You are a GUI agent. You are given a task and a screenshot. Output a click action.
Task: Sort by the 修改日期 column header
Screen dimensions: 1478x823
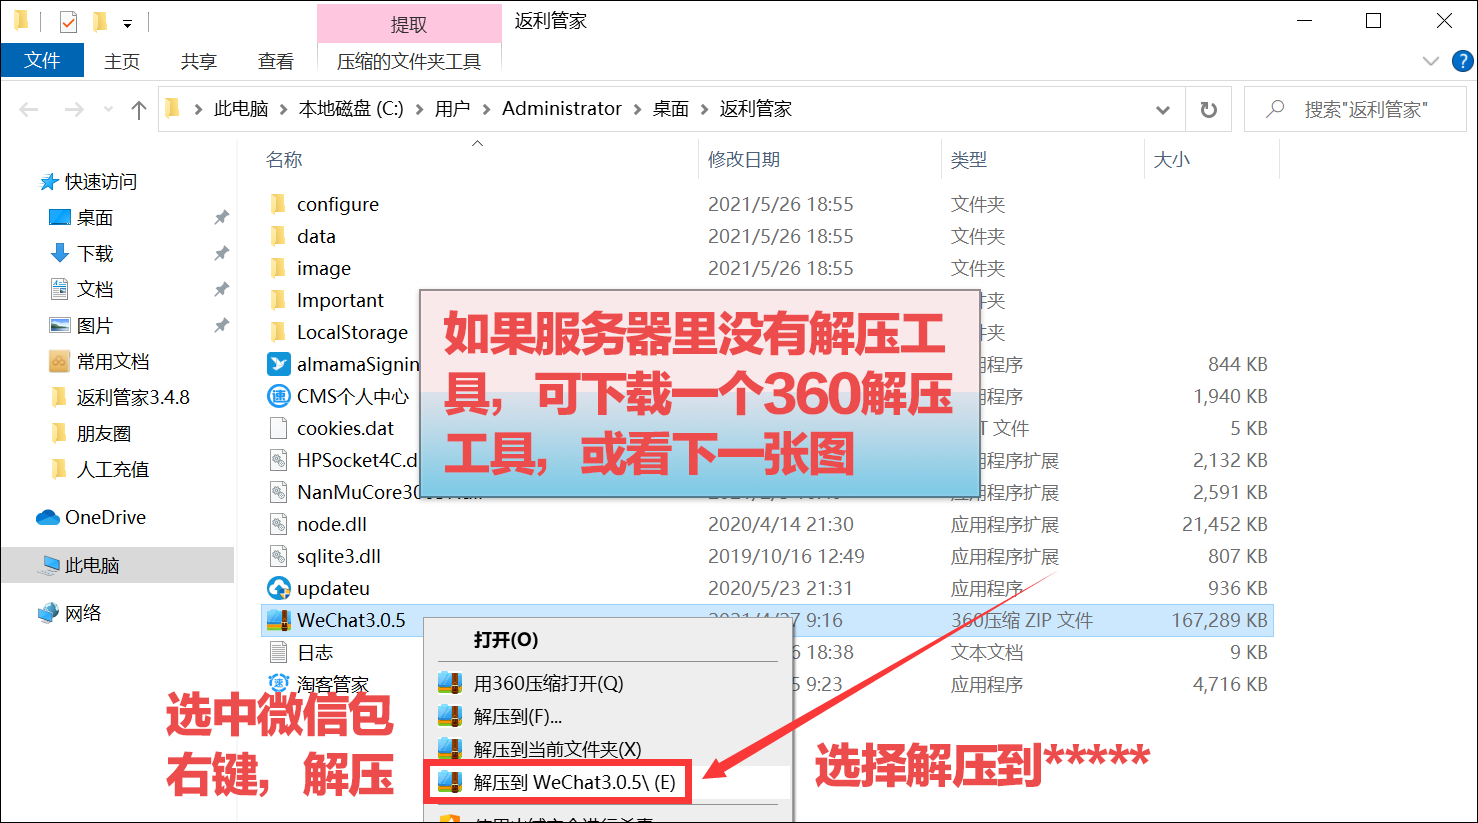[x=744, y=160]
